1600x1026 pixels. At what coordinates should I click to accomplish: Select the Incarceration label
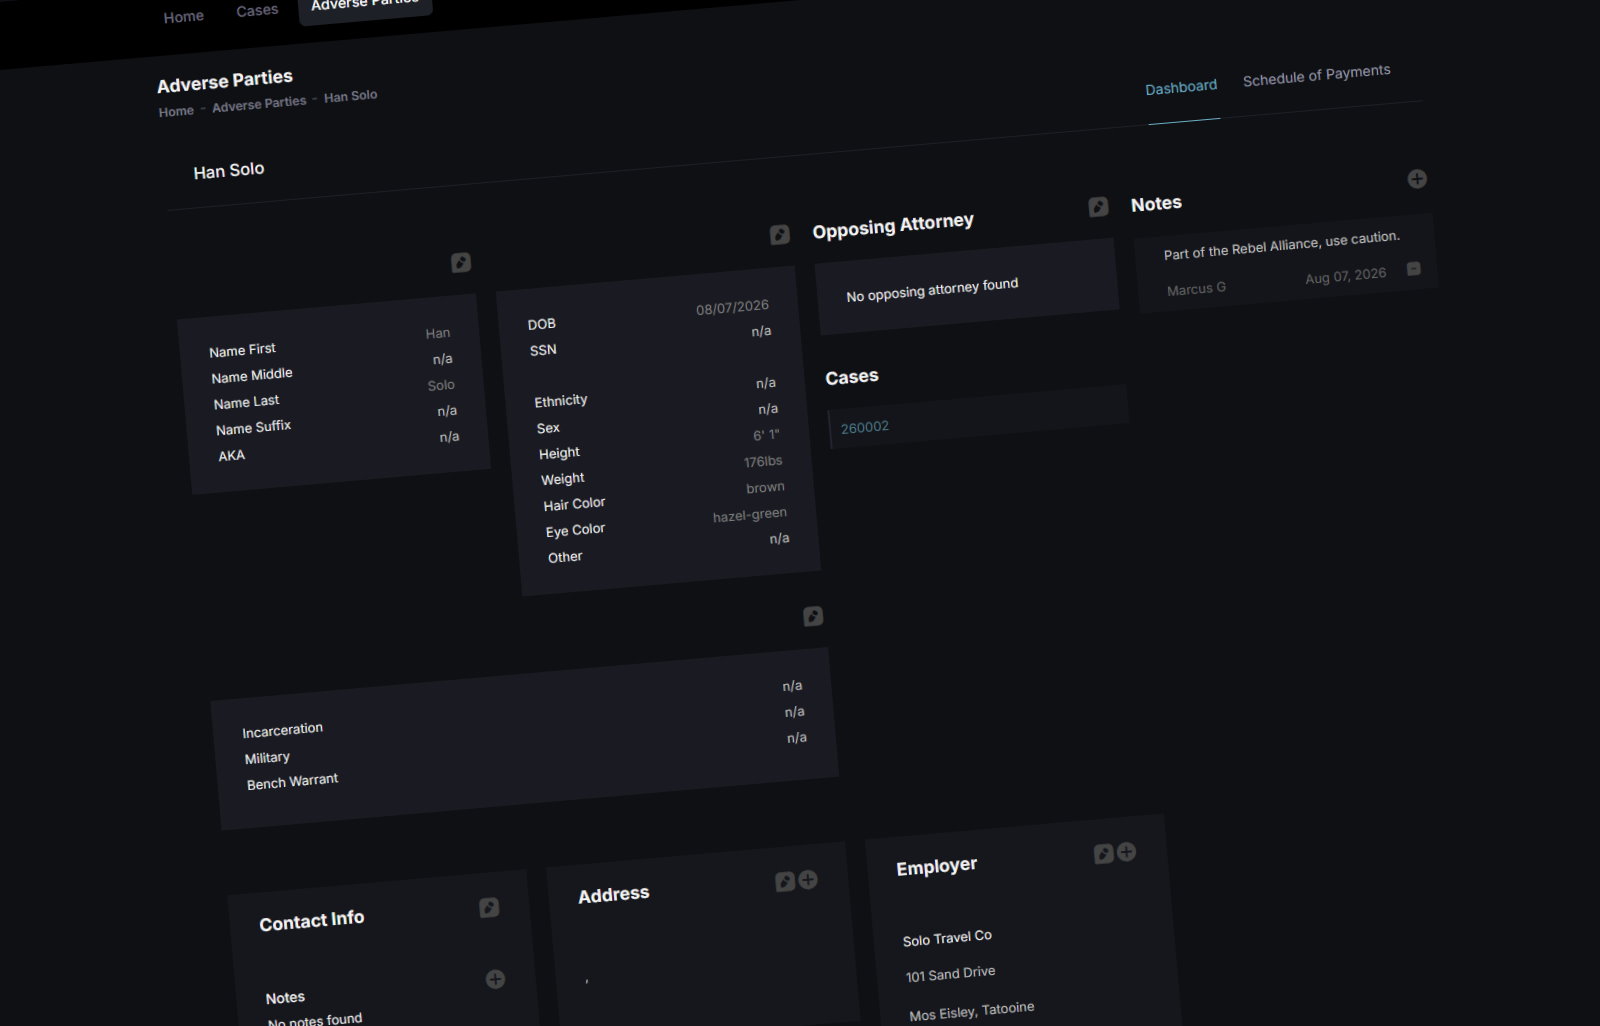tap(282, 730)
